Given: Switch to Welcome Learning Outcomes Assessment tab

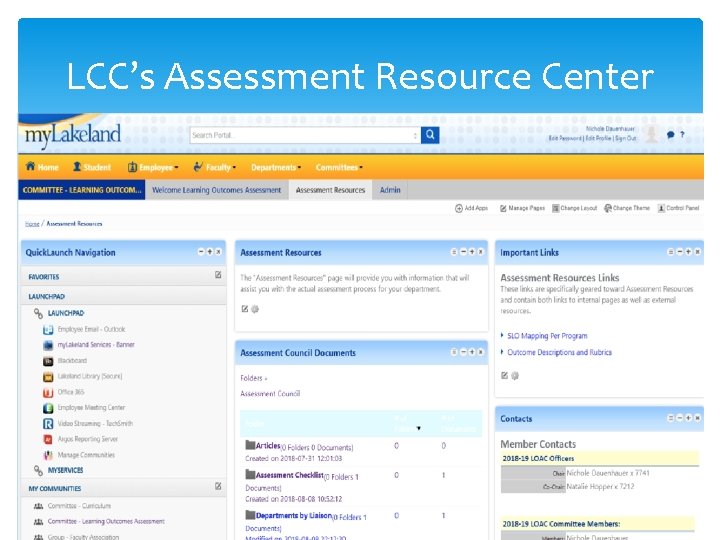Looking at the screenshot, I should (x=216, y=190).
